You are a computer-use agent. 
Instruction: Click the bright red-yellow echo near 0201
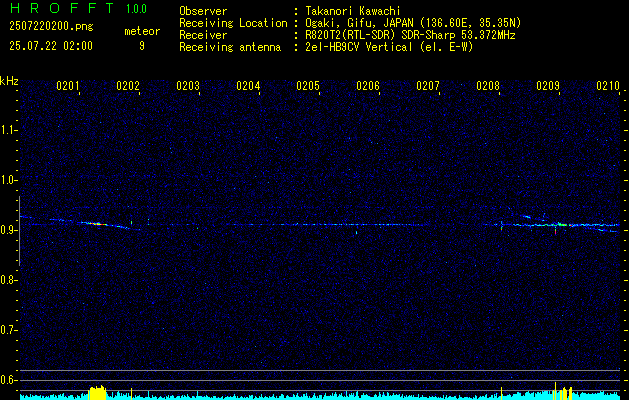coord(97,223)
